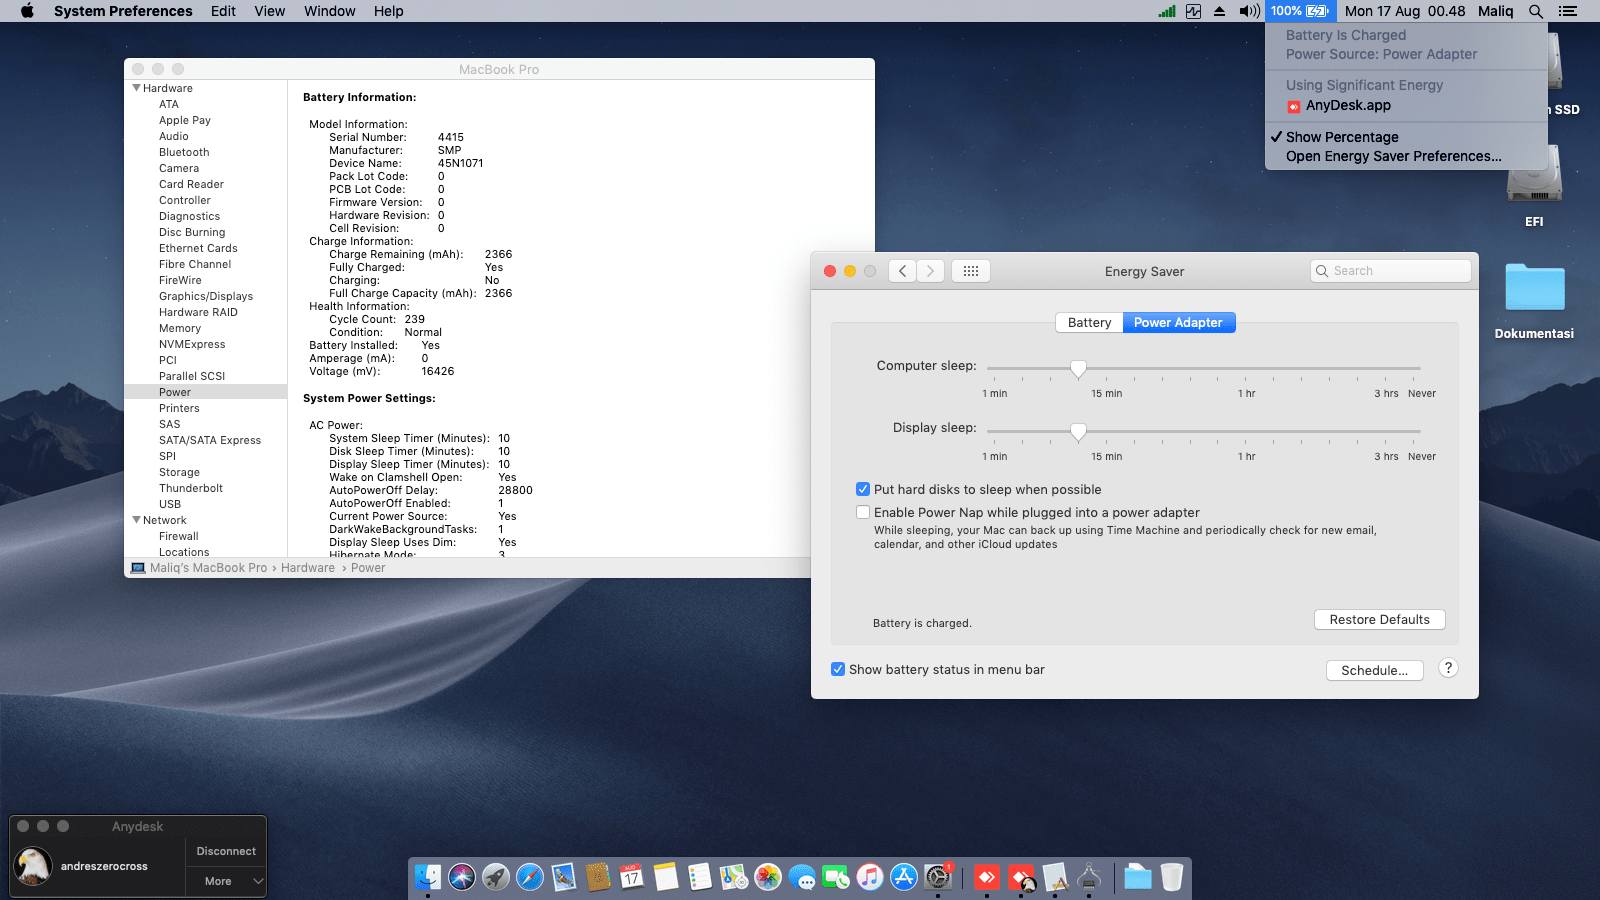Launch App Store from the dock
This screenshot has width=1600, height=900.
pos(904,877)
